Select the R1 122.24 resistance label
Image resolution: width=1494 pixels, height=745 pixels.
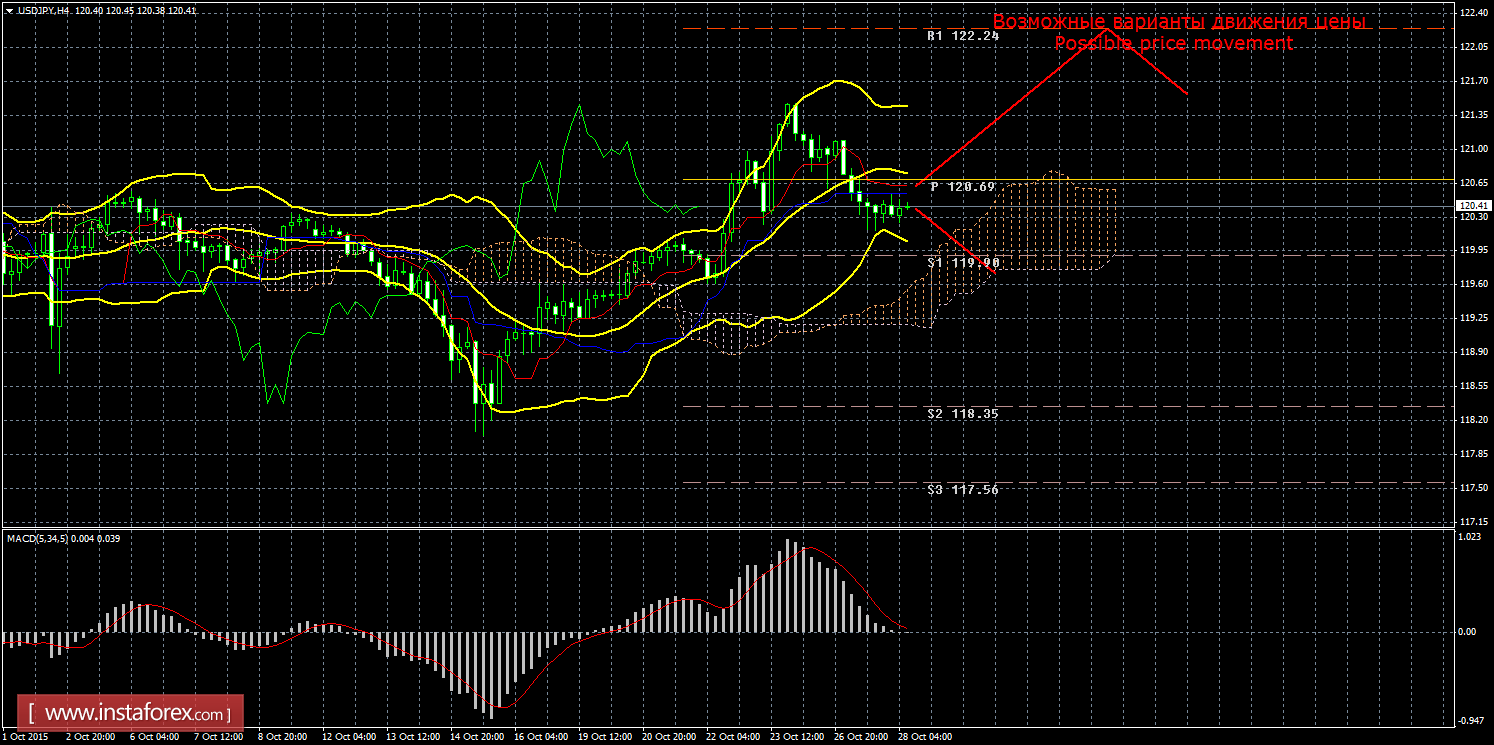click(962, 35)
